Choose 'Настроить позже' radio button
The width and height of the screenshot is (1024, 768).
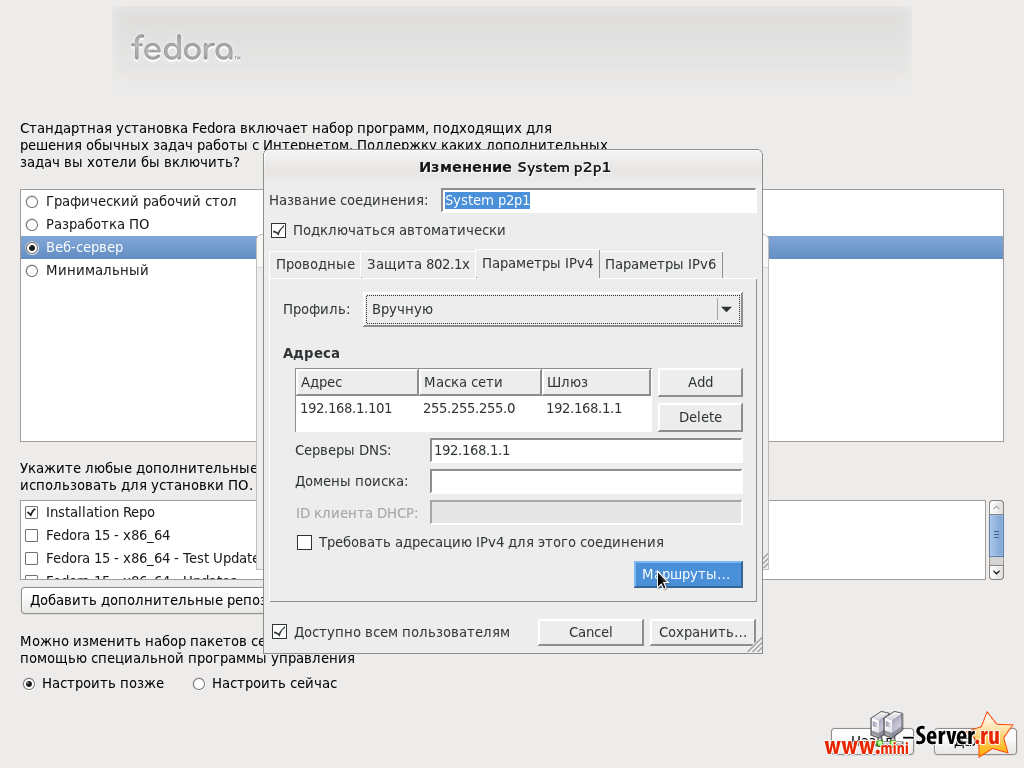tap(29, 684)
